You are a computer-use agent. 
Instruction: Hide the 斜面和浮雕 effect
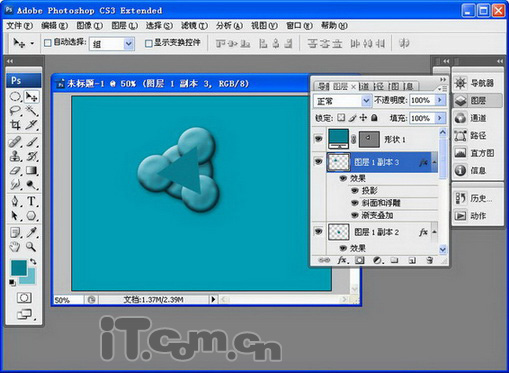[x=355, y=203]
